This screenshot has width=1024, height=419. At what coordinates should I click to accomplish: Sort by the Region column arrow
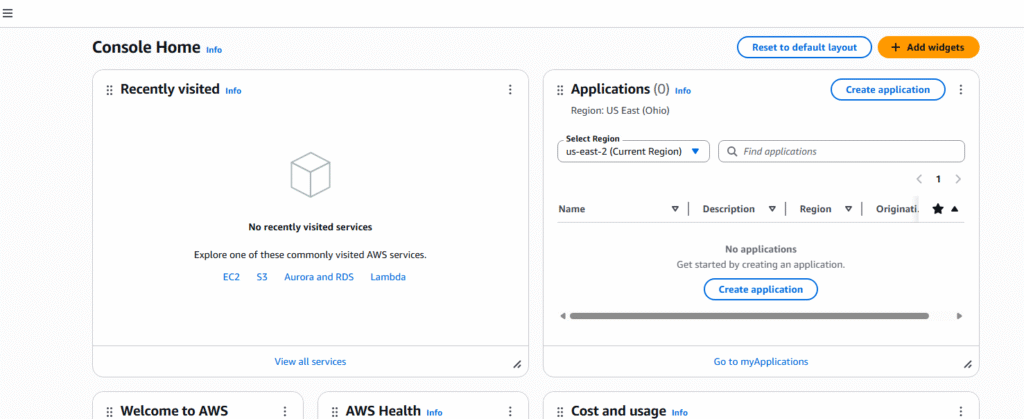coord(848,209)
